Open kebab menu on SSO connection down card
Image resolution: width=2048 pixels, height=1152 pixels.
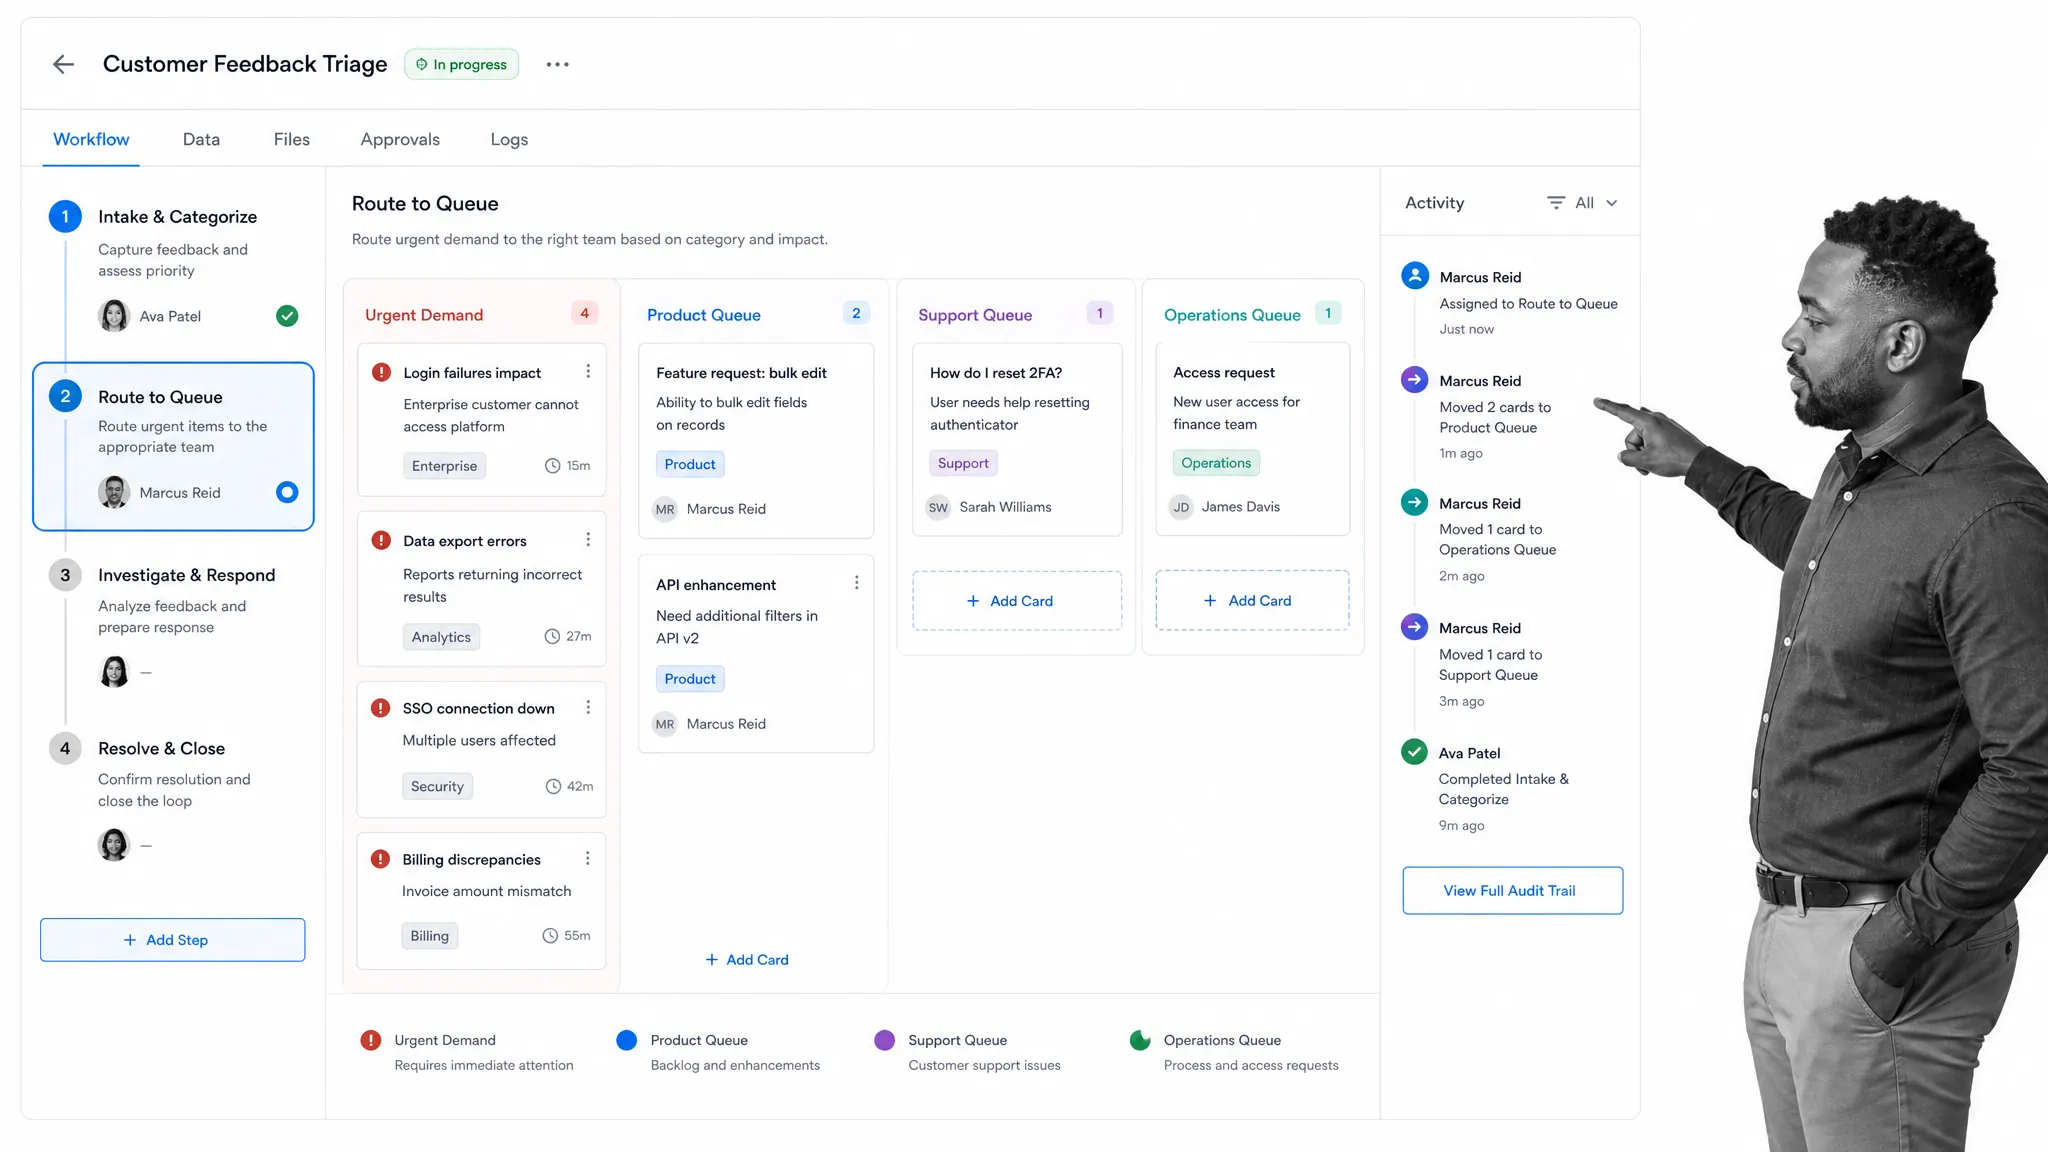click(588, 707)
